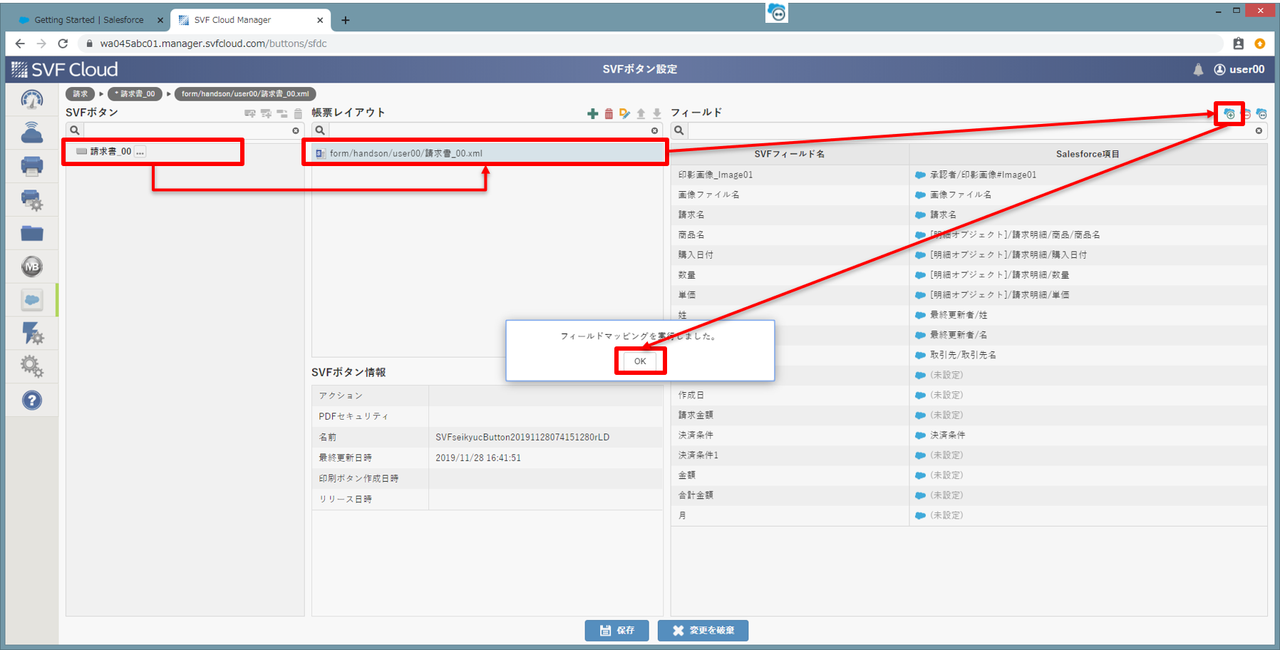Delete the selected layout with trash icon
Image resolution: width=1280 pixels, height=650 pixels.
click(x=609, y=113)
